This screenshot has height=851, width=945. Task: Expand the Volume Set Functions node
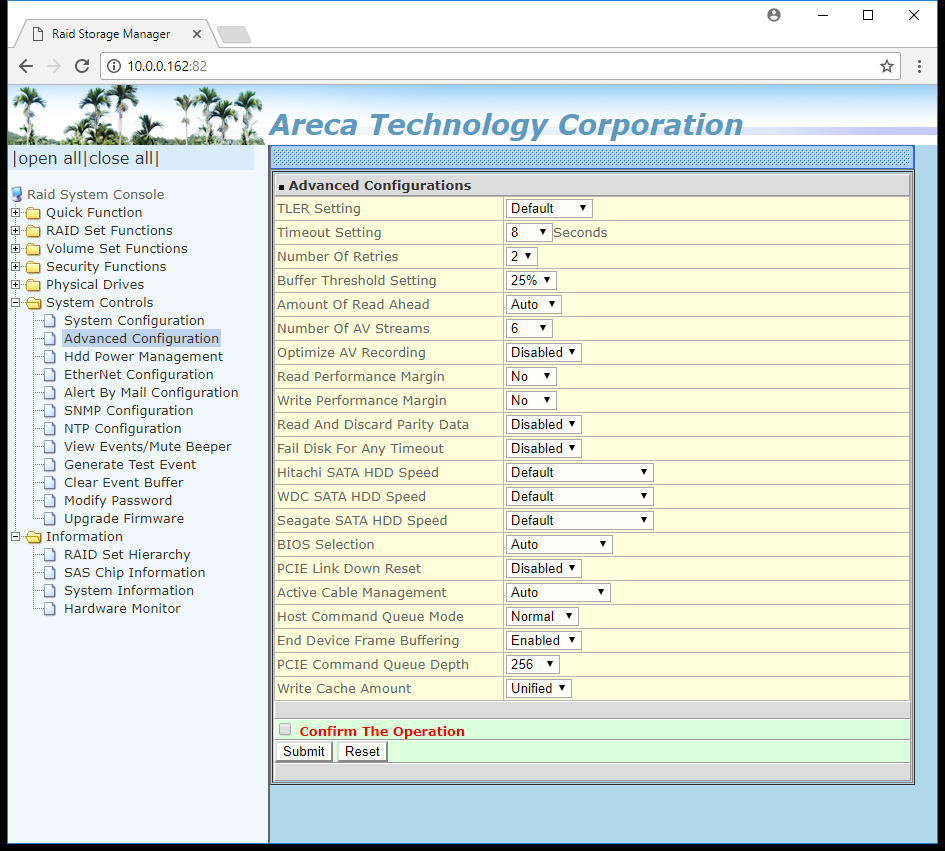(16, 248)
